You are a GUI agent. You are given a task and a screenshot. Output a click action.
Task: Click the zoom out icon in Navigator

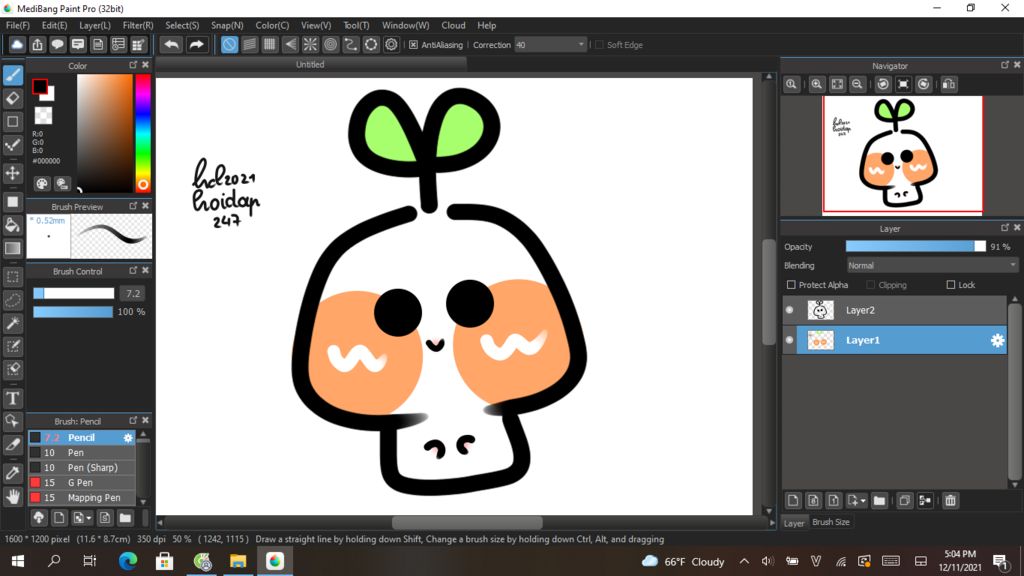pyautogui.click(x=857, y=84)
